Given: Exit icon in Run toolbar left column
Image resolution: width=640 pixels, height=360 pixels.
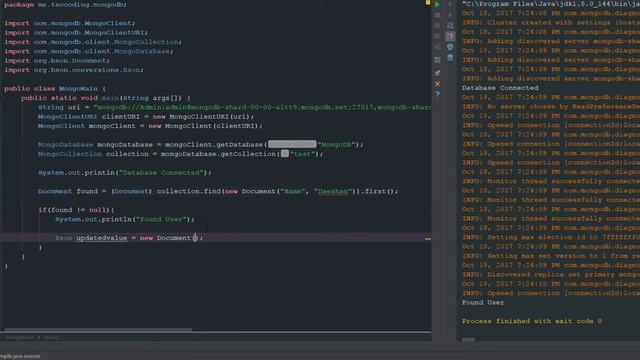Looking at the screenshot, I should [437, 47].
